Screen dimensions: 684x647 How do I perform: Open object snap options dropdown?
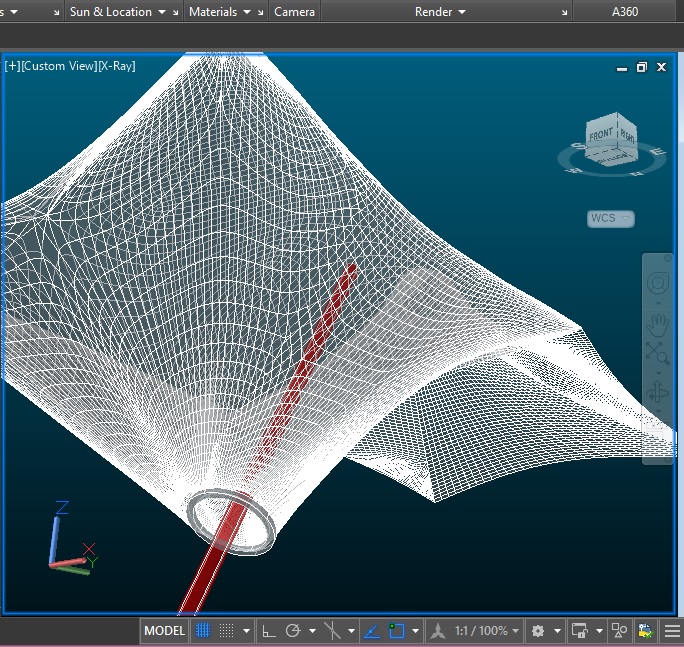[415, 631]
